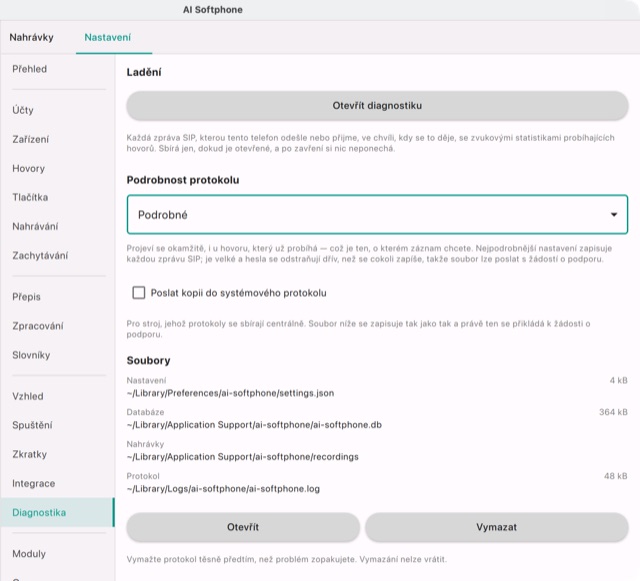Click the settings.json file path

pyautogui.click(x=231, y=393)
